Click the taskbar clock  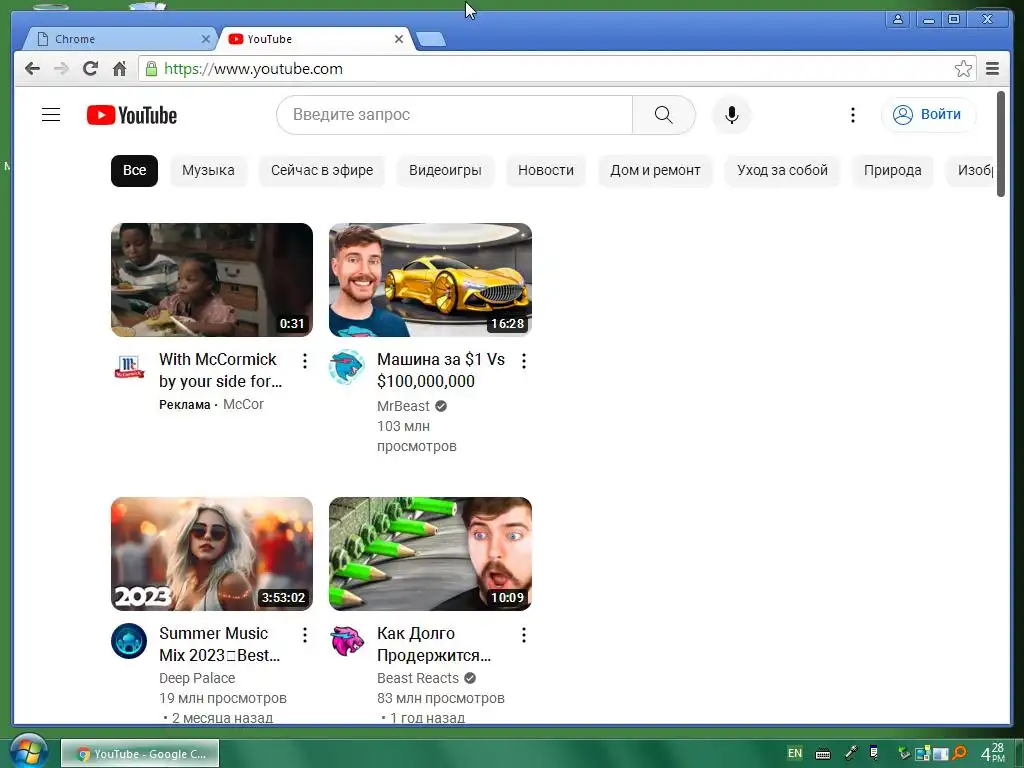tap(993, 753)
